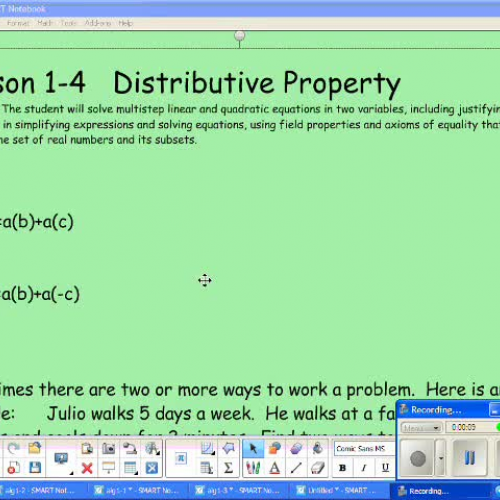
Task: Save the notebook with the floppy icon
Action: [35, 468]
